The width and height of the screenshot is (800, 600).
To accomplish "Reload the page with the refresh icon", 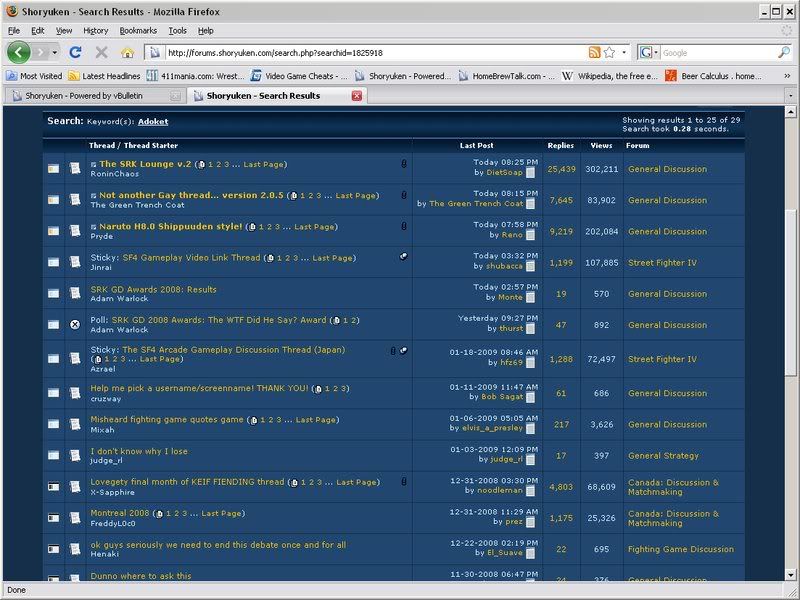I will tap(76, 52).
